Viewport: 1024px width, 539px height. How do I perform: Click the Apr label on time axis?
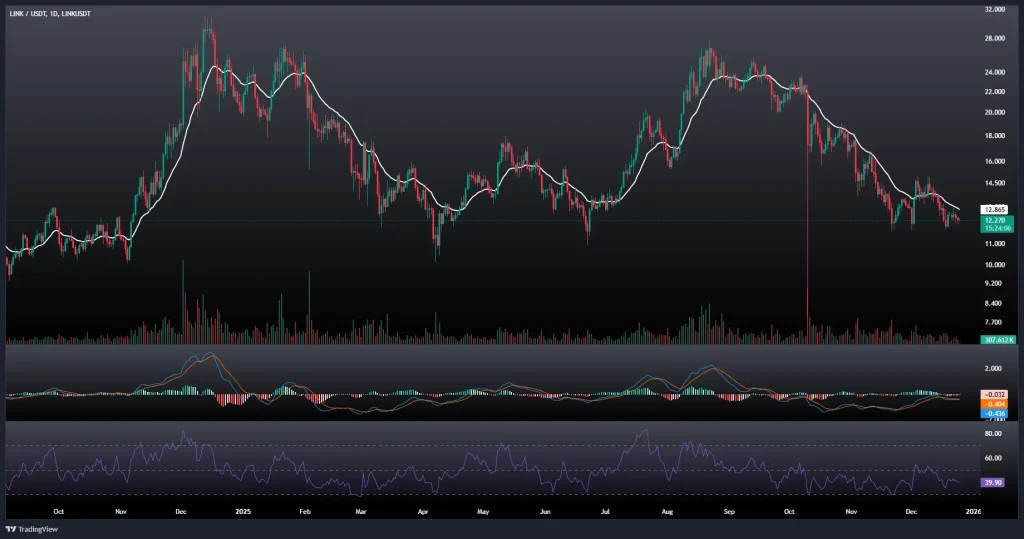[x=422, y=509]
